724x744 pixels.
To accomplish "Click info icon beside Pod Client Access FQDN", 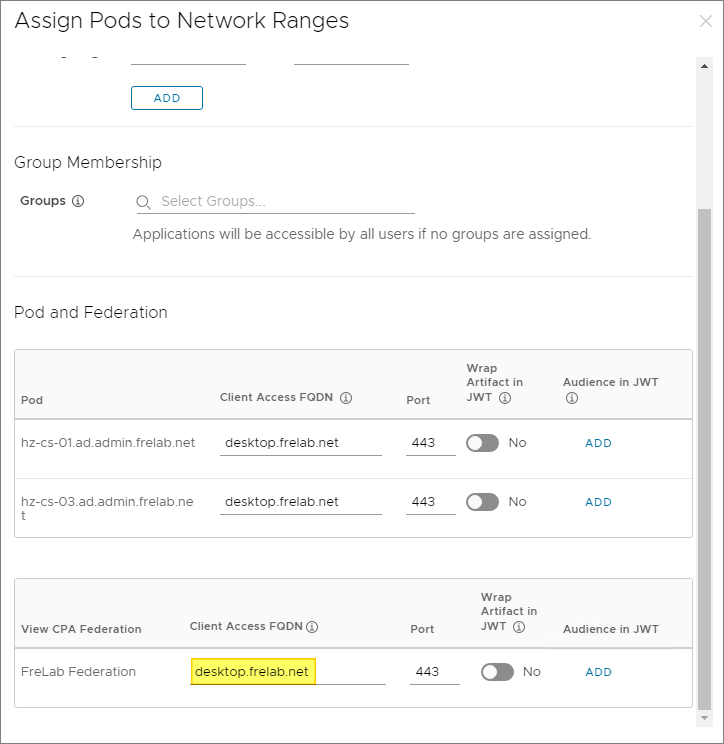I will (x=346, y=398).
